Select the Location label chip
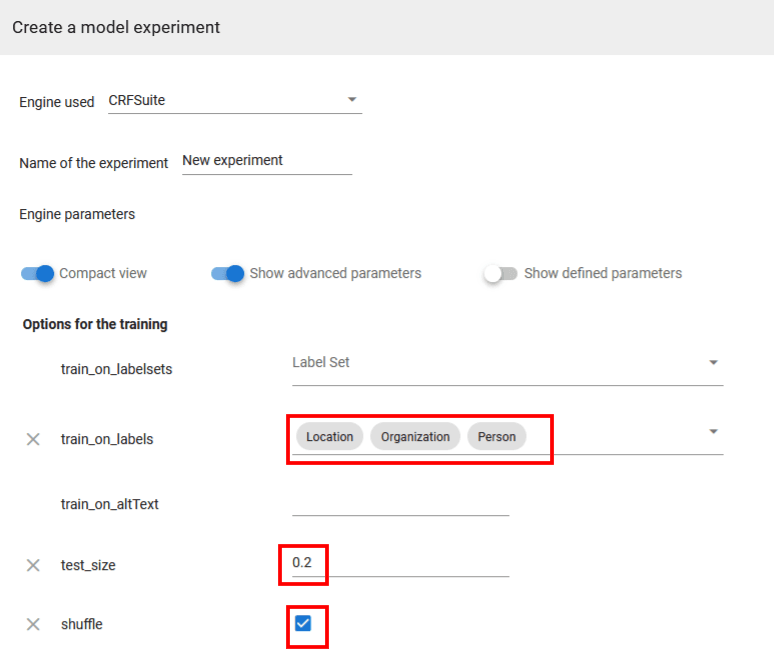 click(329, 437)
